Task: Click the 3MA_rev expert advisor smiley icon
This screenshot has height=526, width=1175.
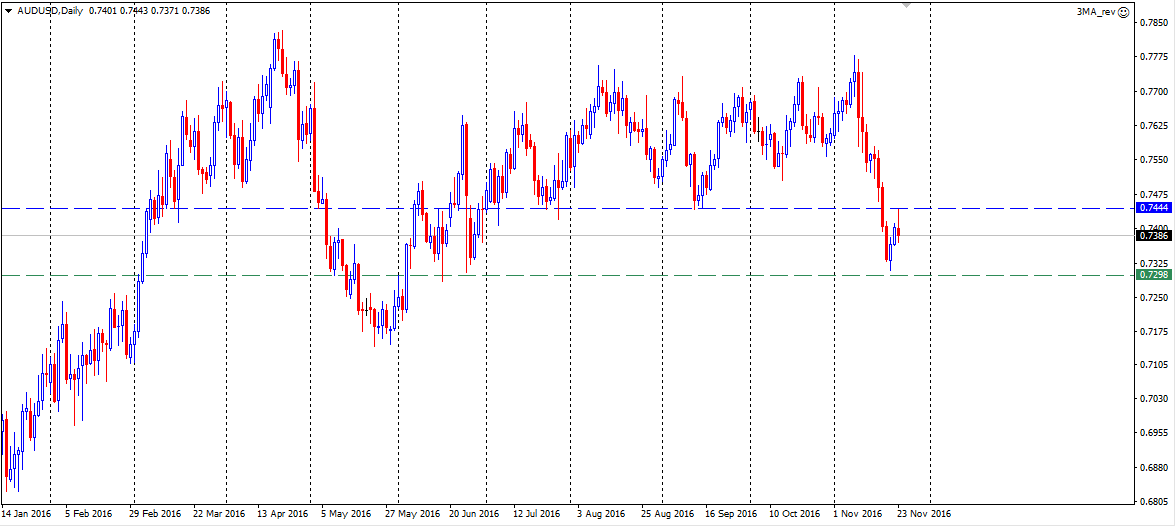Action: tap(1123, 13)
